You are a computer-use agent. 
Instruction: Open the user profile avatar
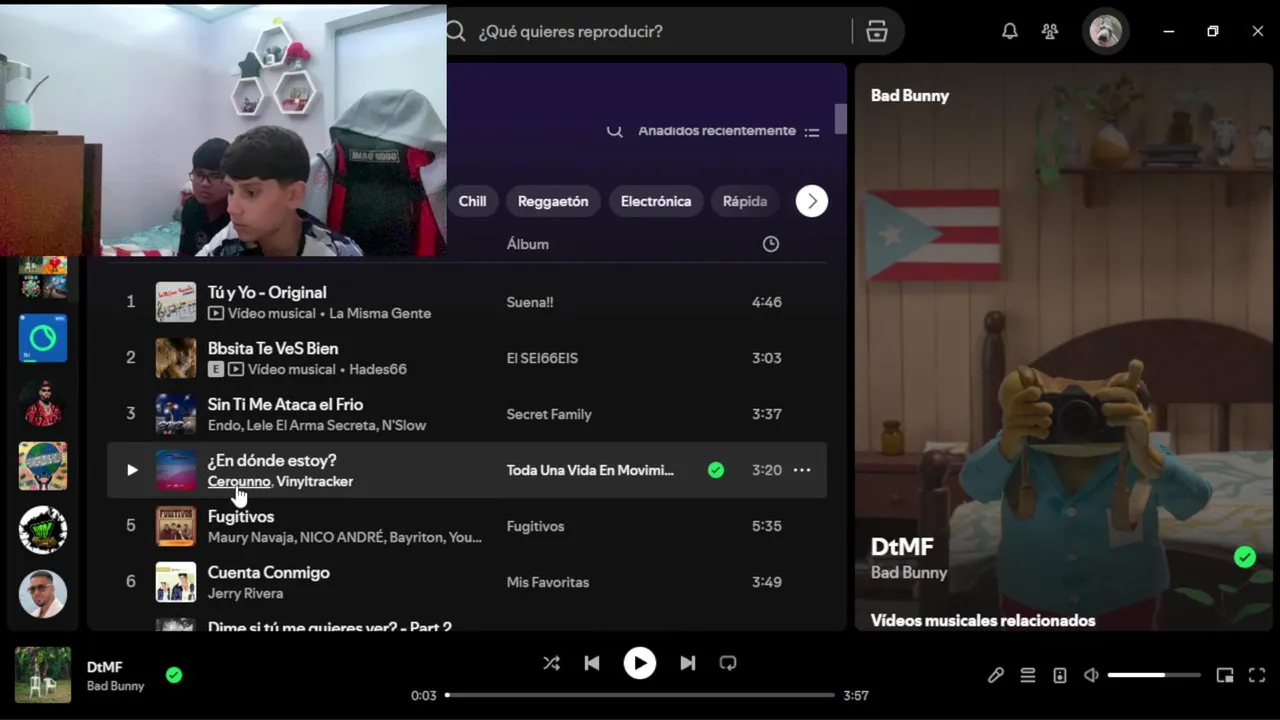1105,31
